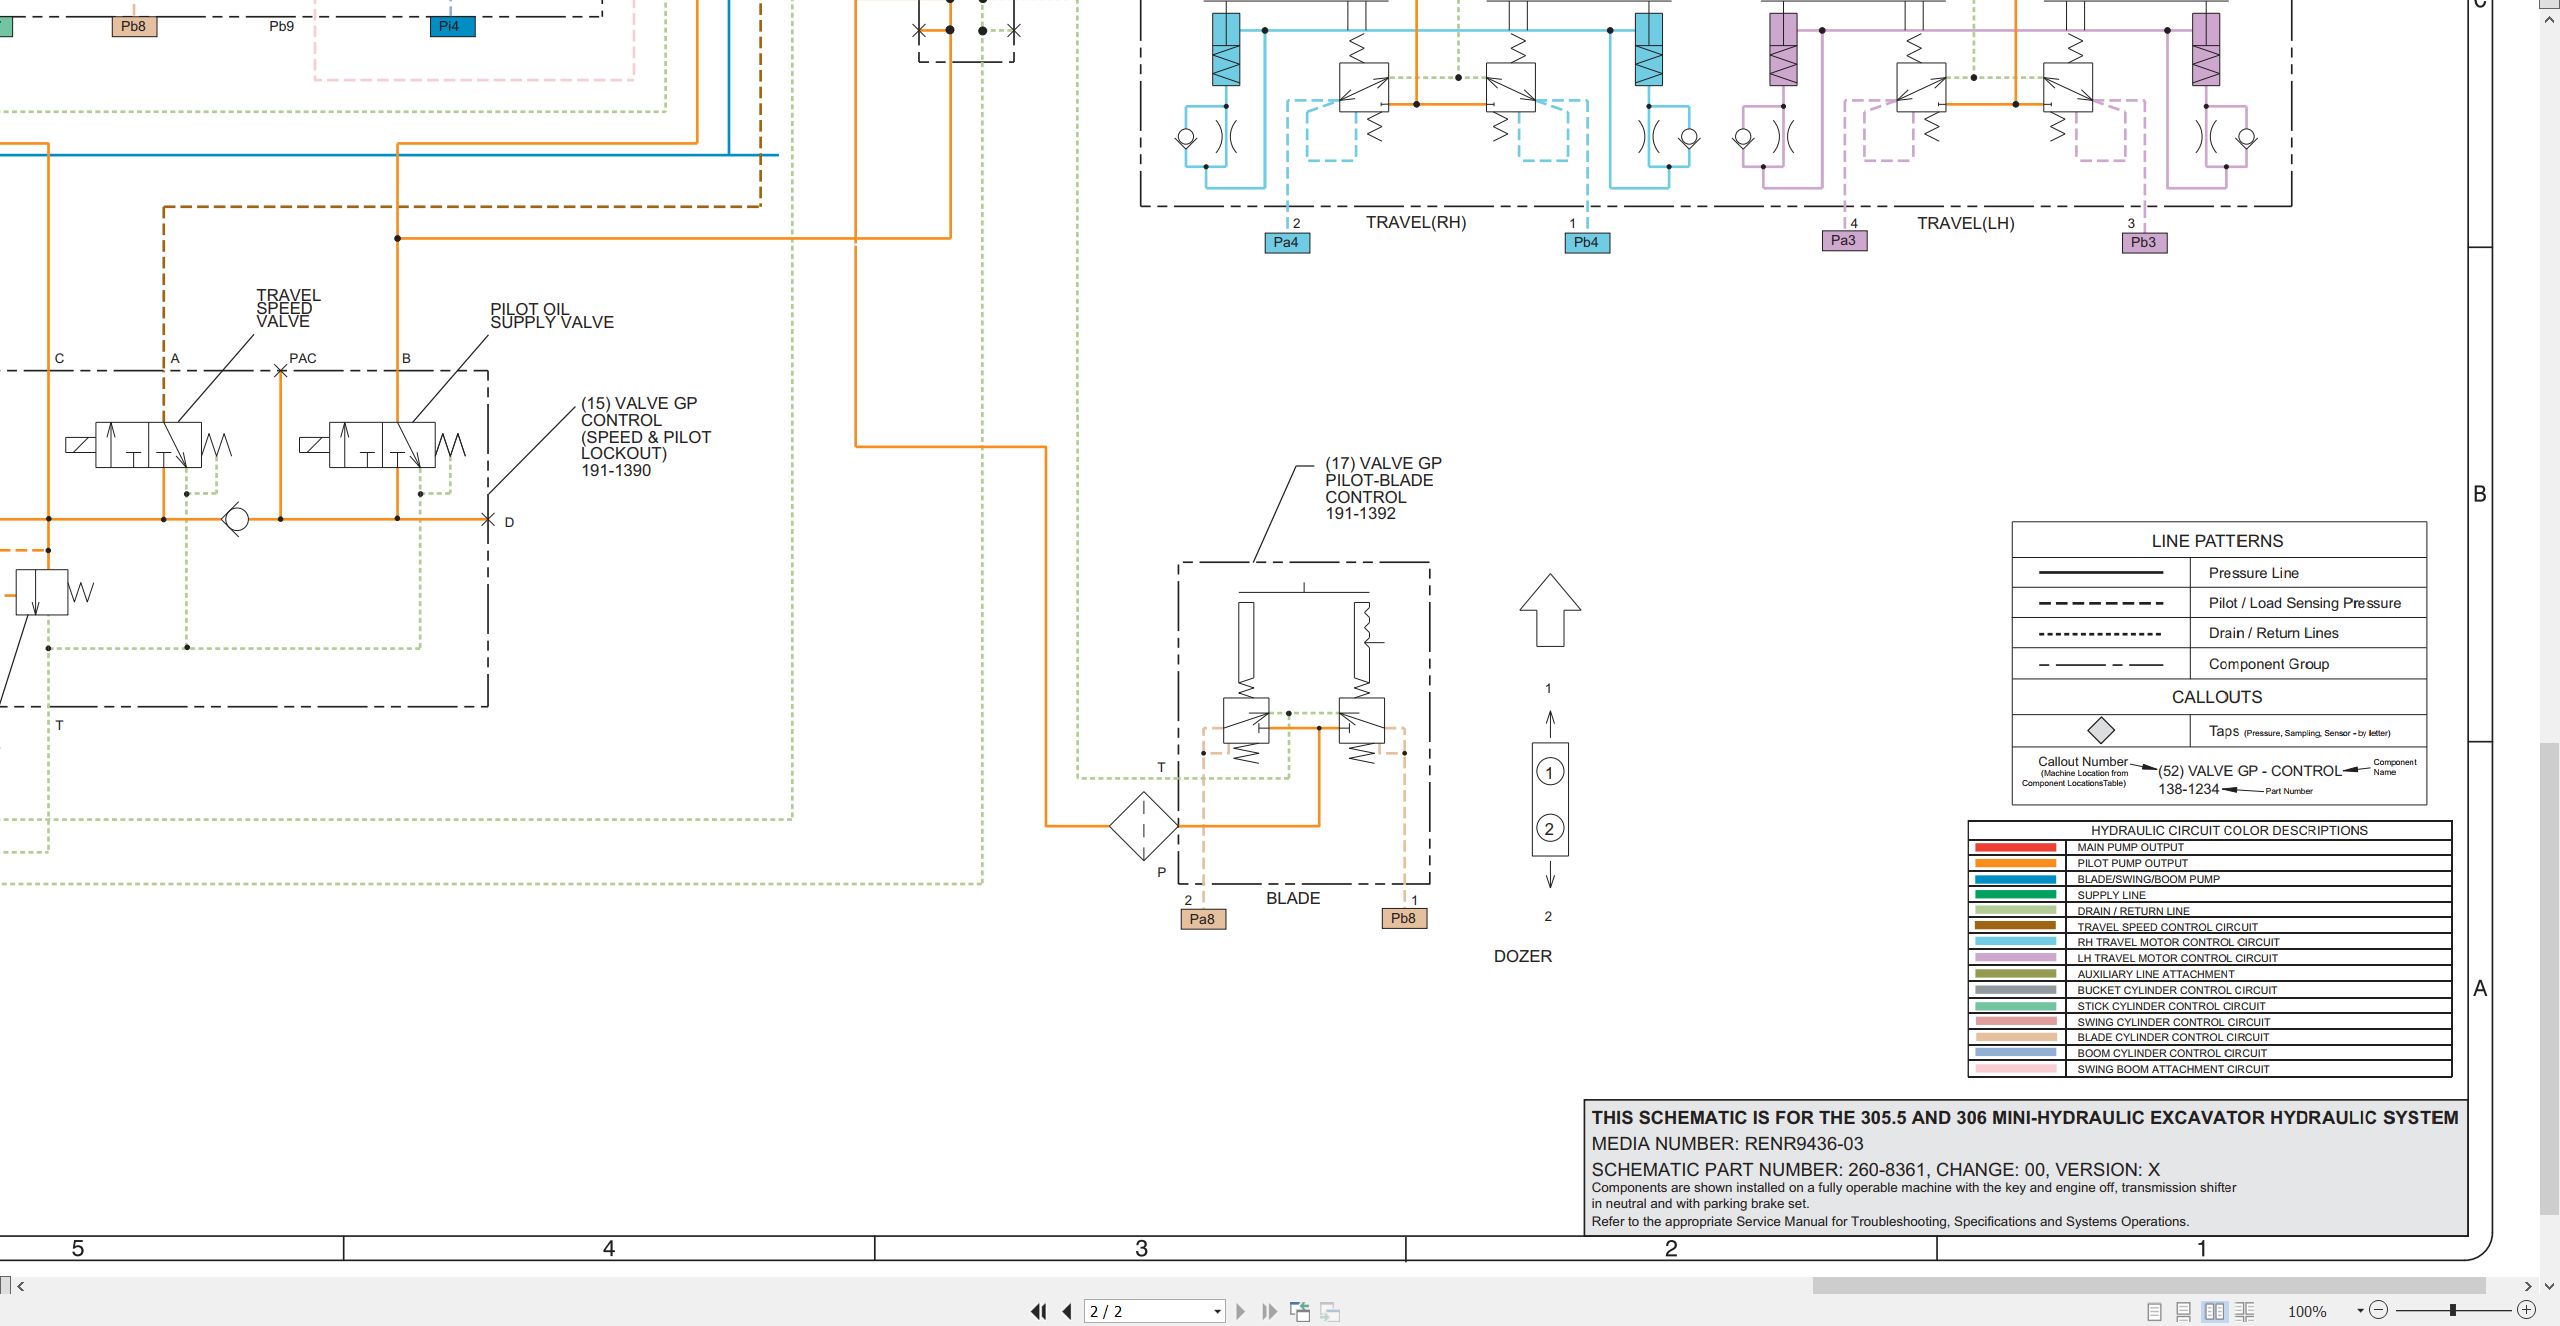Click the CALLOUTS heading
2560x1326 pixels.
[2216, 697]
